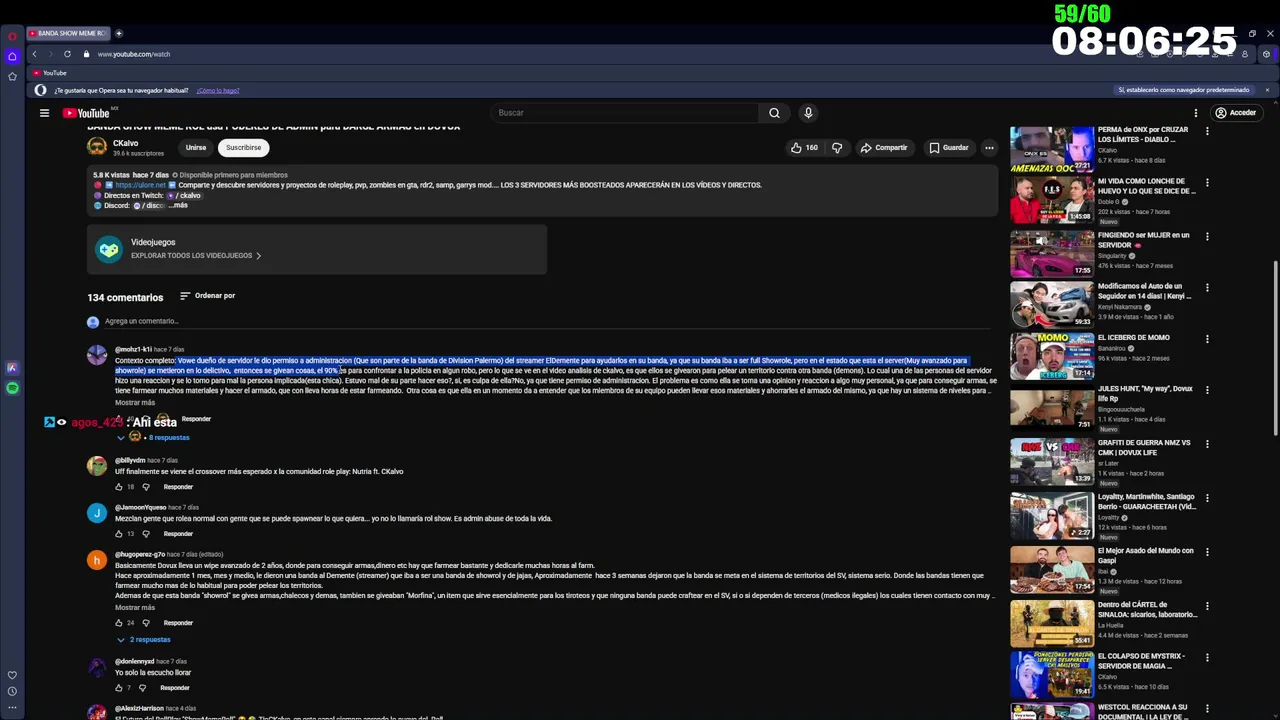Open Modificamos el Auto de un Seguidor thumbnail
The width and height of the screenshot is (1280, 720).
[1052, 305]
